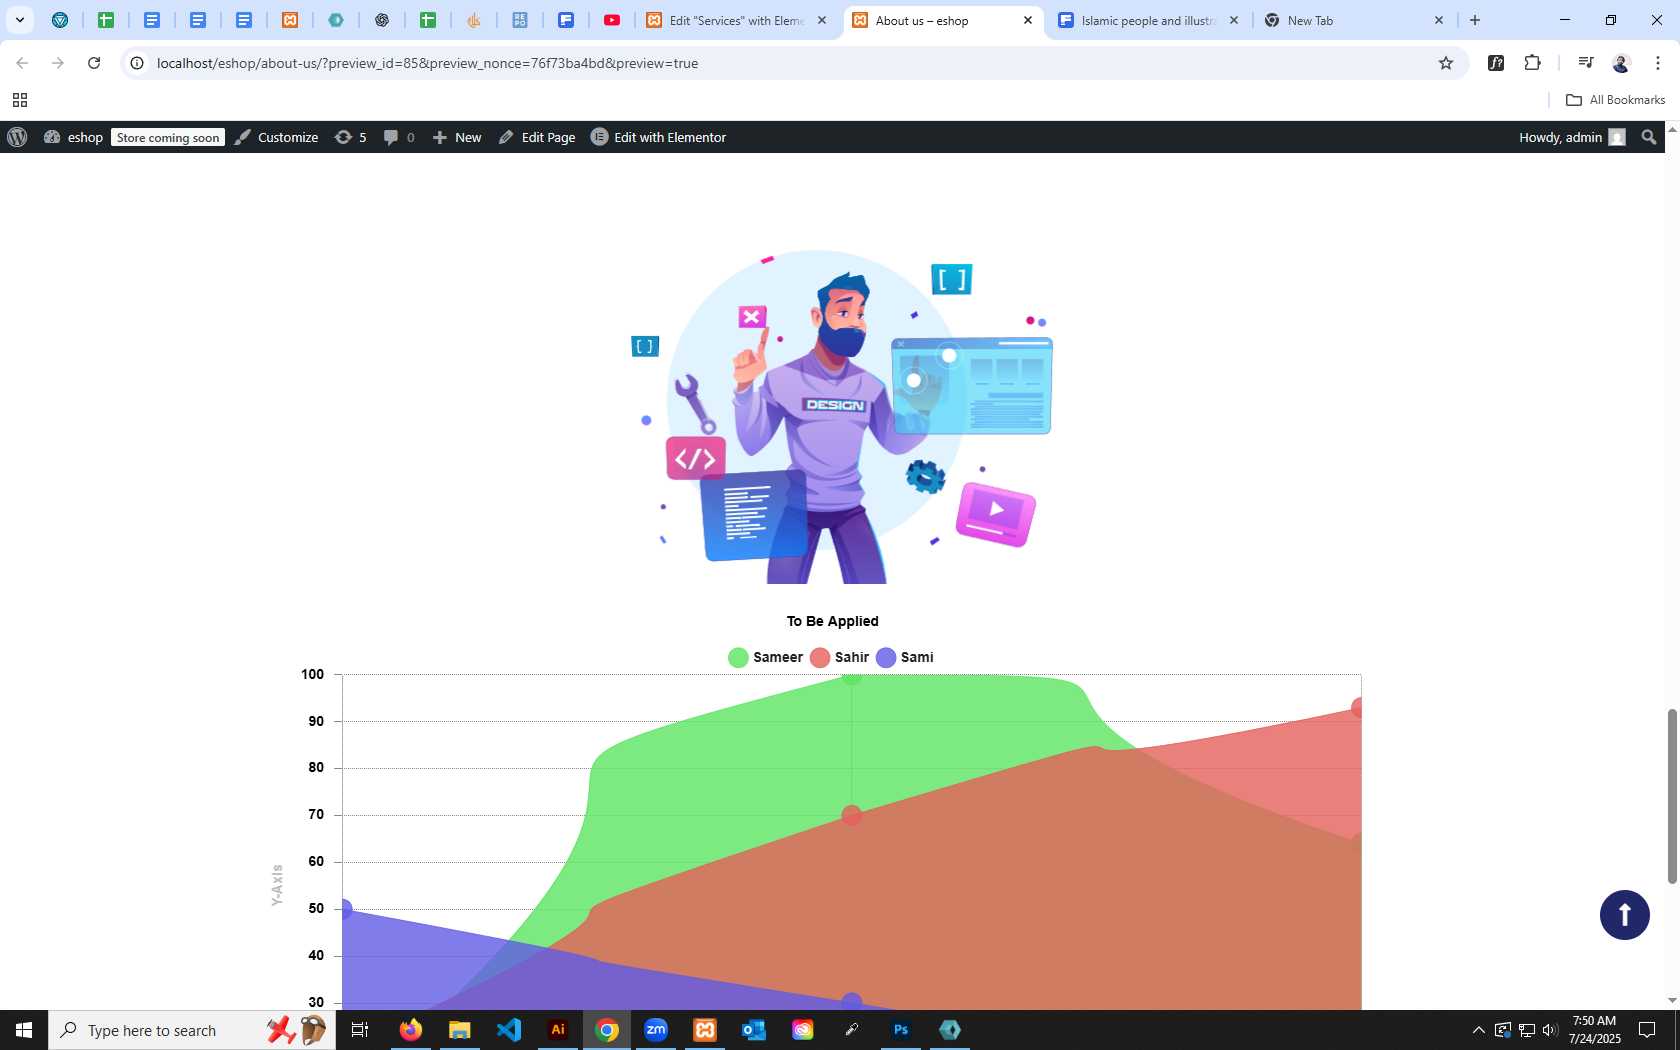Open the font identifier extension icon

[1496, 63]
